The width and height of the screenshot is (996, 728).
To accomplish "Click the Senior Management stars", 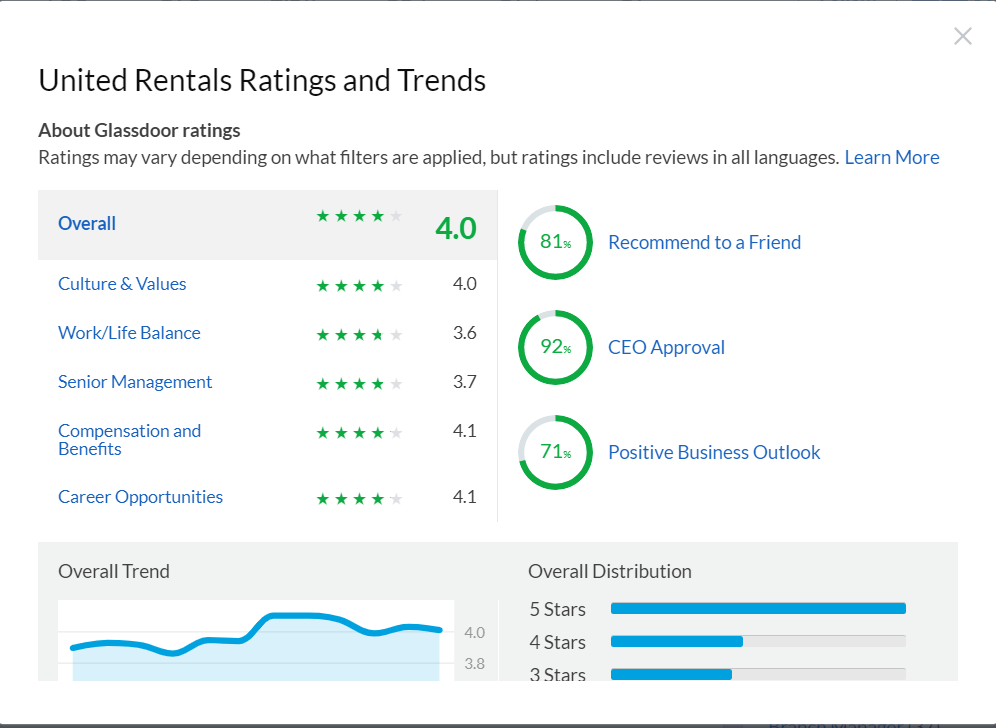I will coord(360,384).
